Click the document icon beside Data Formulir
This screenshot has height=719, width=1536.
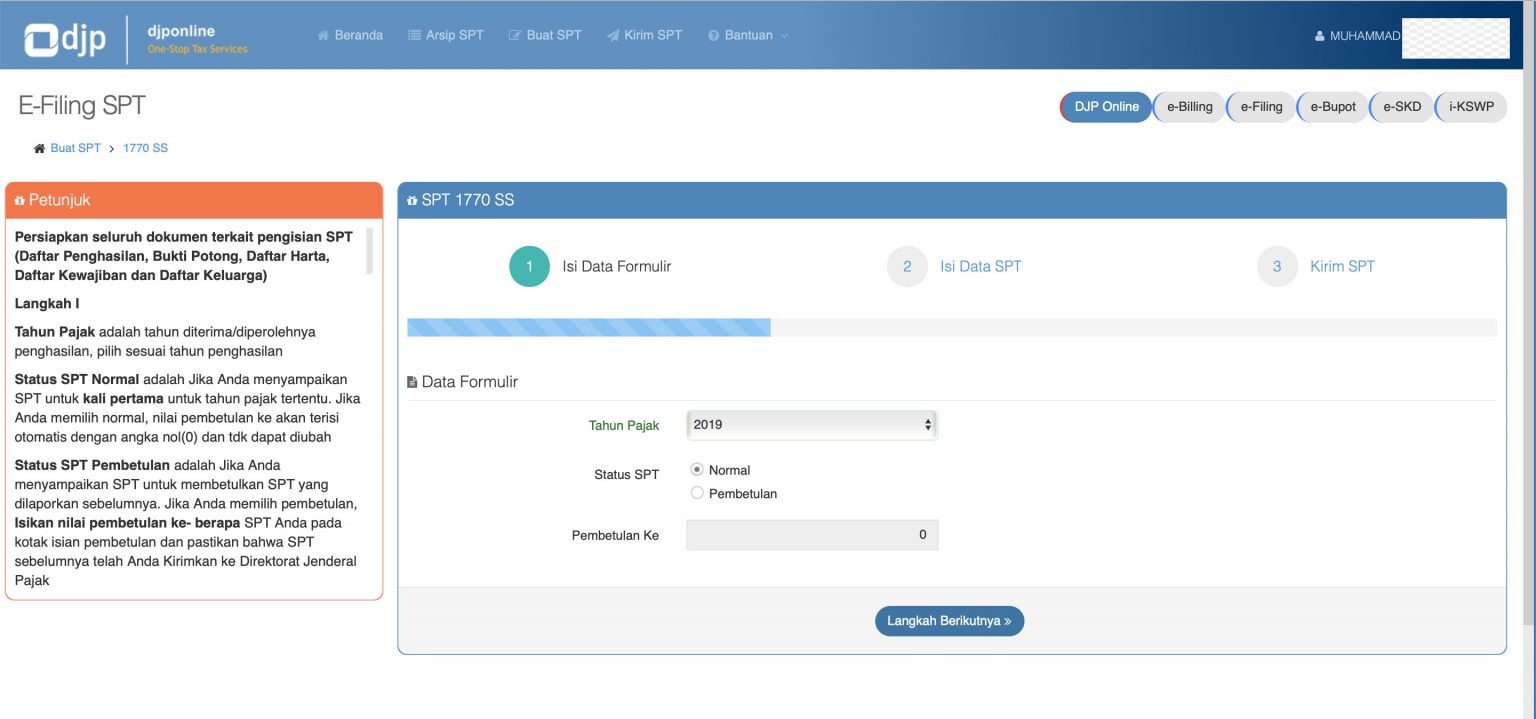(x=411, y=381)
